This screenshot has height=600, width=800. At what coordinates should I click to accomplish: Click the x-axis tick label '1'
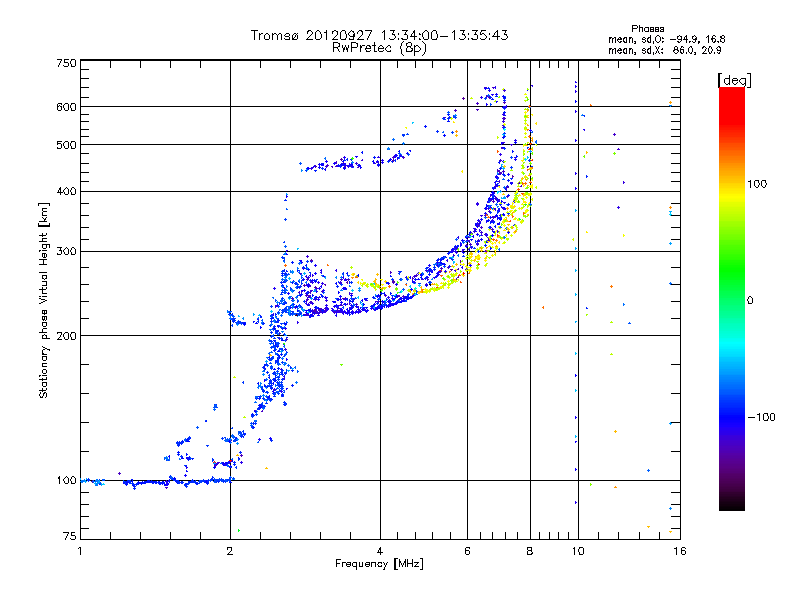[80, 551]
